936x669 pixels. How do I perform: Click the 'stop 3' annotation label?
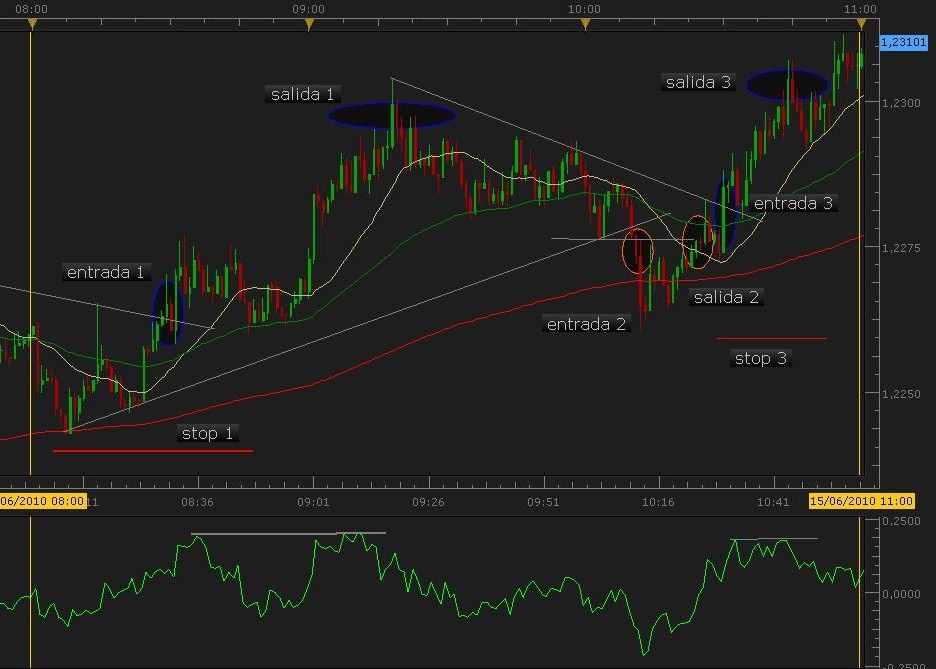(760, 358)
